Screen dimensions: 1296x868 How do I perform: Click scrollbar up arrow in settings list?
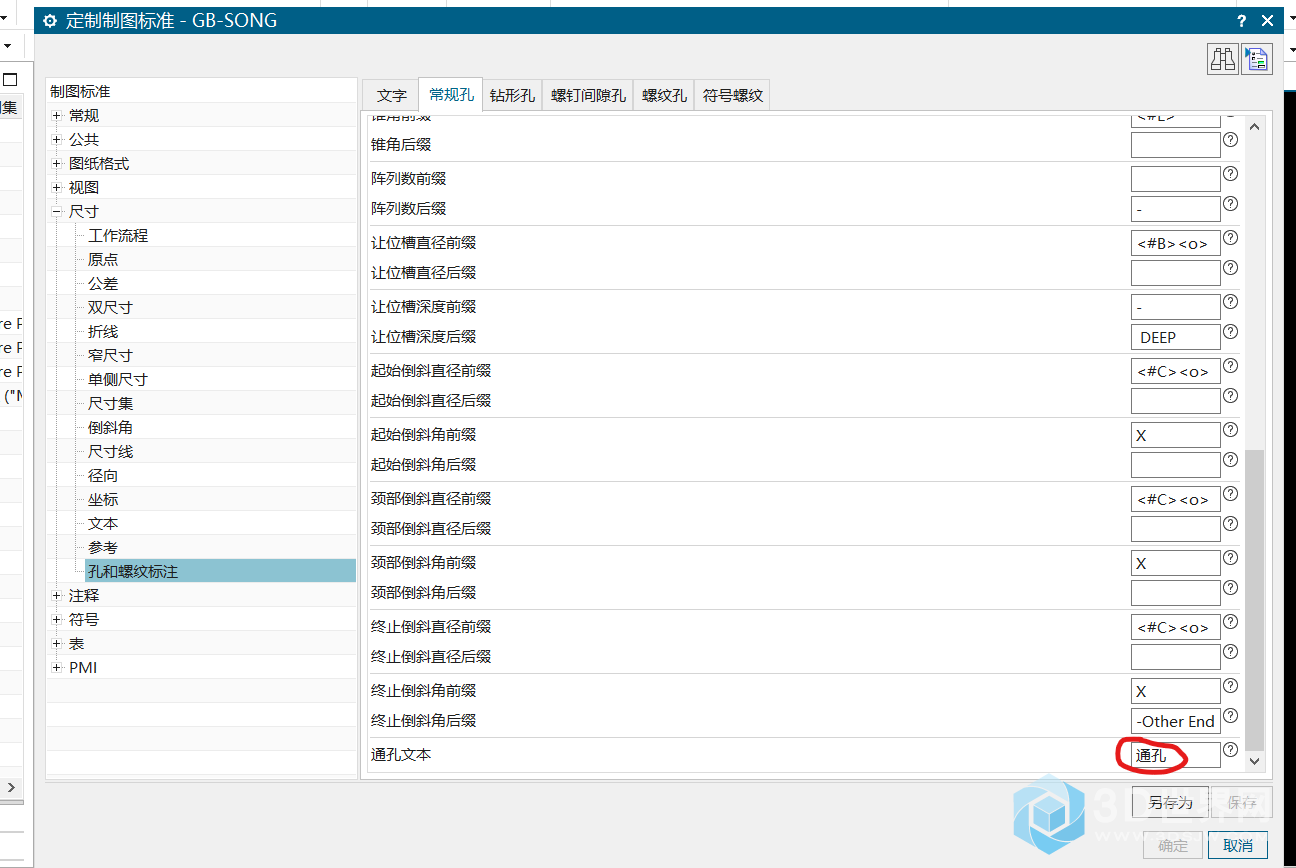click(1254, 125)
